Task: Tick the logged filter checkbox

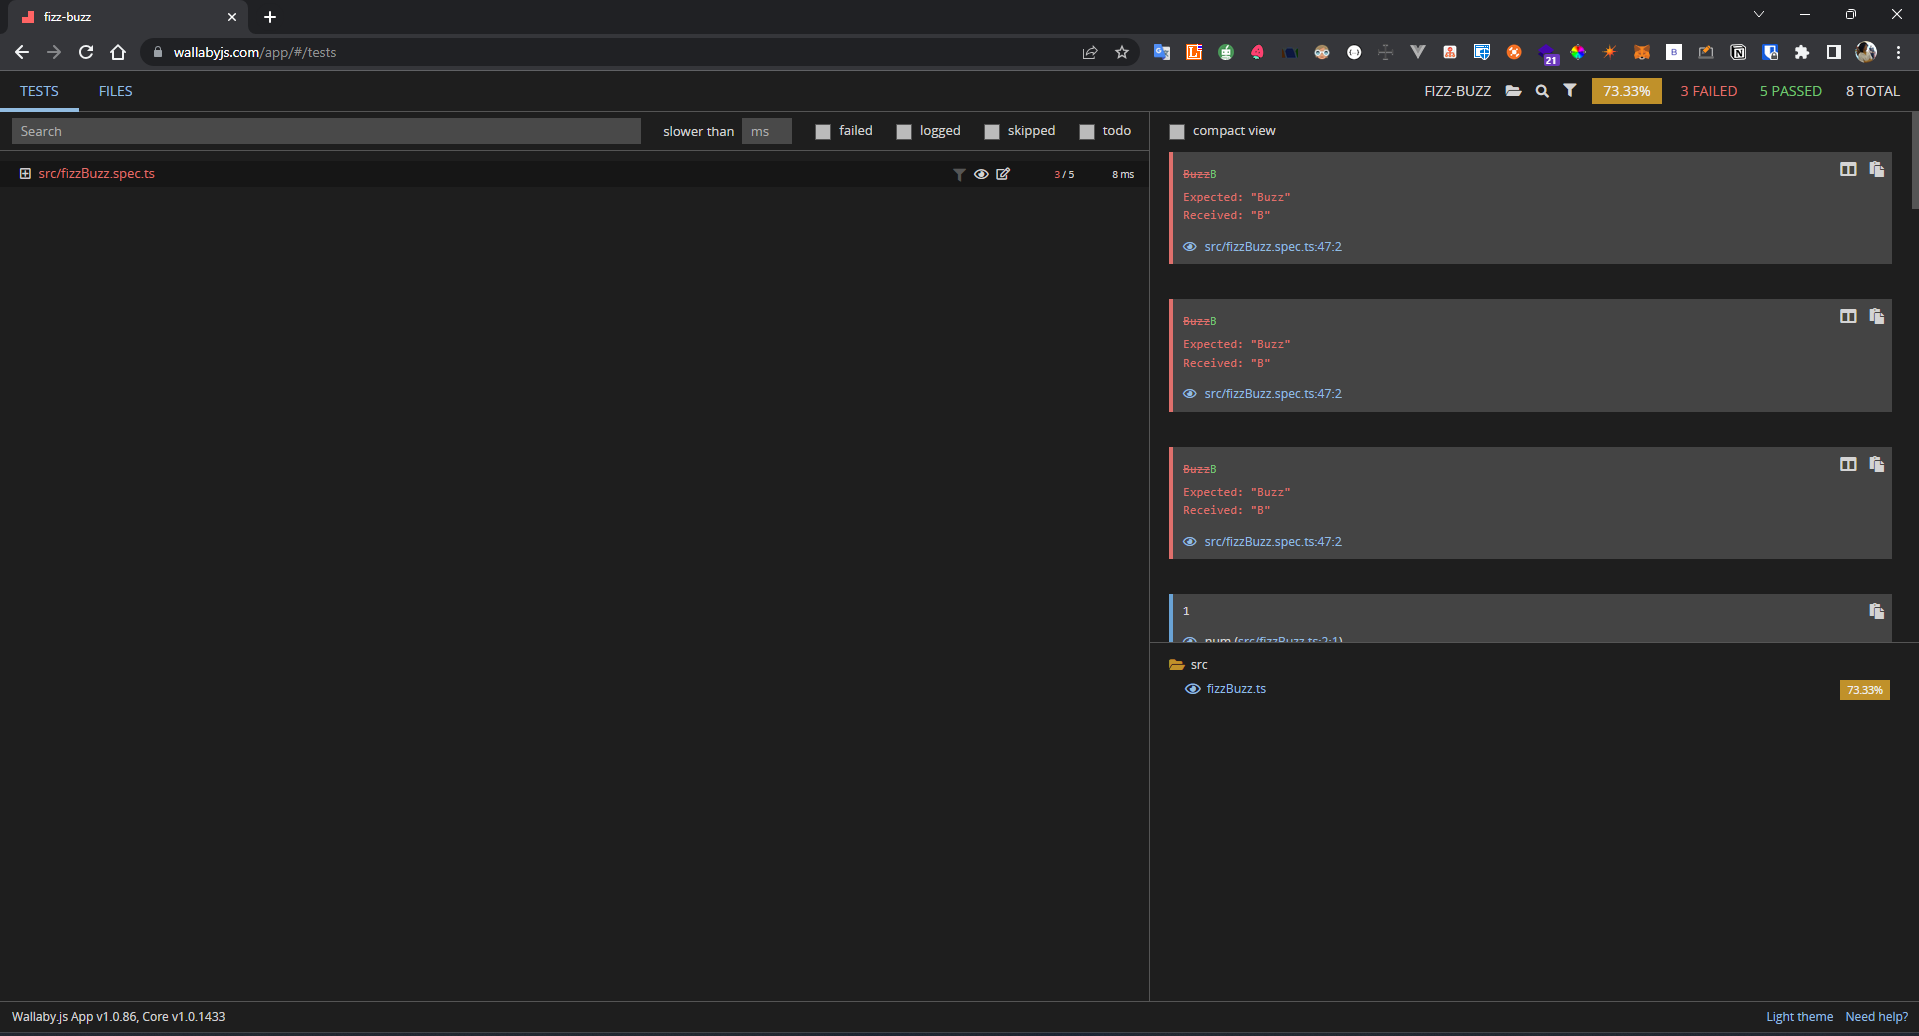Action: [x=904, y=132]
